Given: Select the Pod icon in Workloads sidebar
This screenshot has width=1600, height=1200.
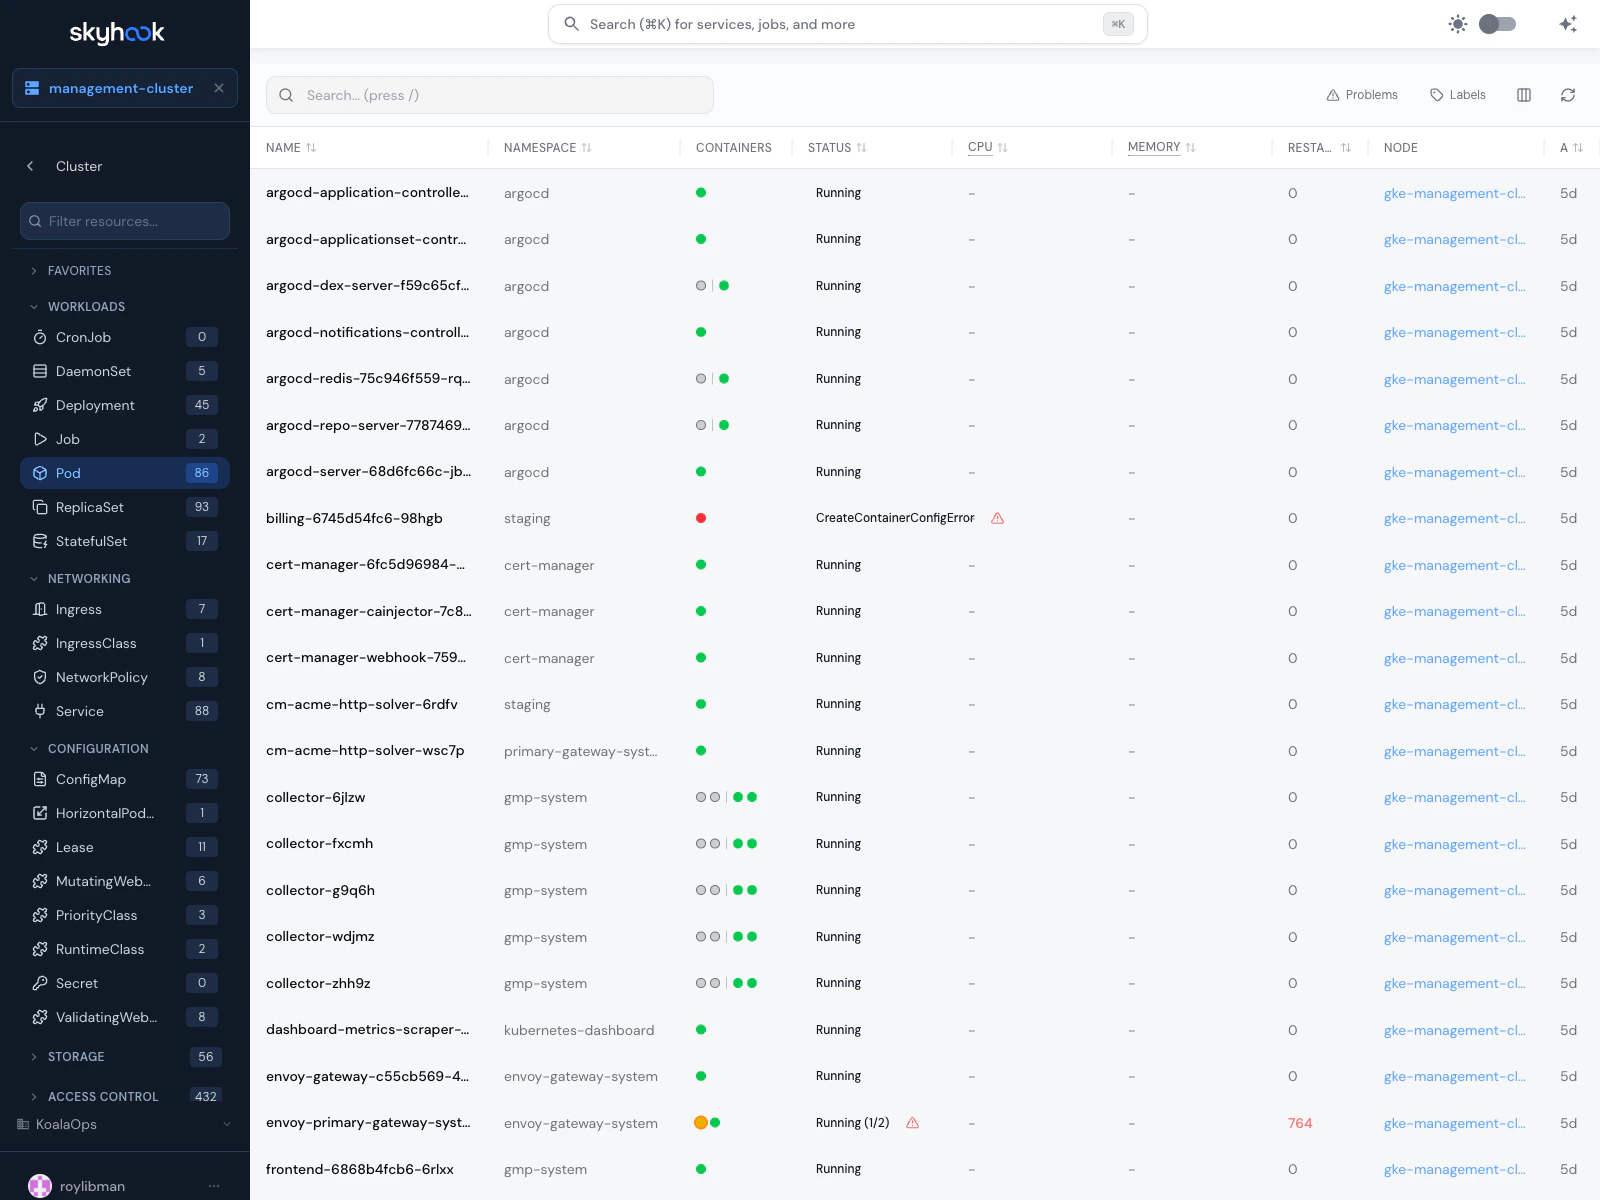Looking at the screenshot, I should tap(39, 473).
